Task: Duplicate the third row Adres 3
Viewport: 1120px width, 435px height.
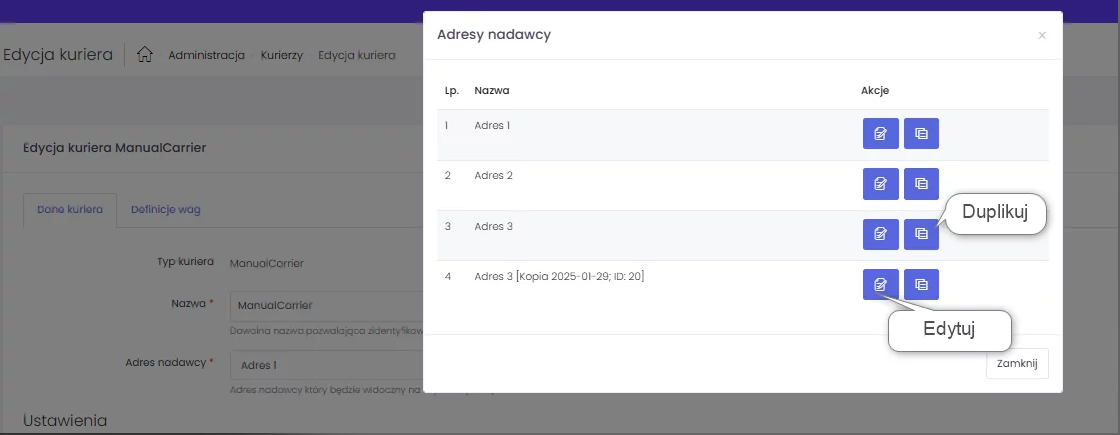Action: click(x=921, y=234)
